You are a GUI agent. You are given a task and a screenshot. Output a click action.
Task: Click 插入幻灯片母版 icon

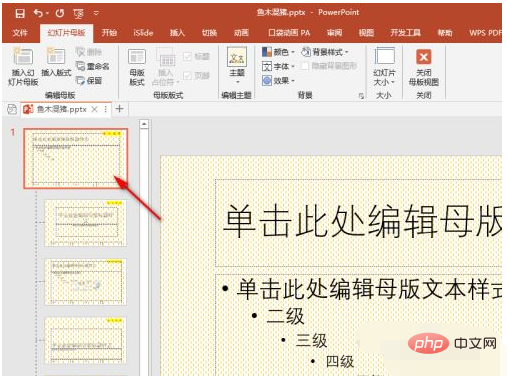click(x=23, y=67)
